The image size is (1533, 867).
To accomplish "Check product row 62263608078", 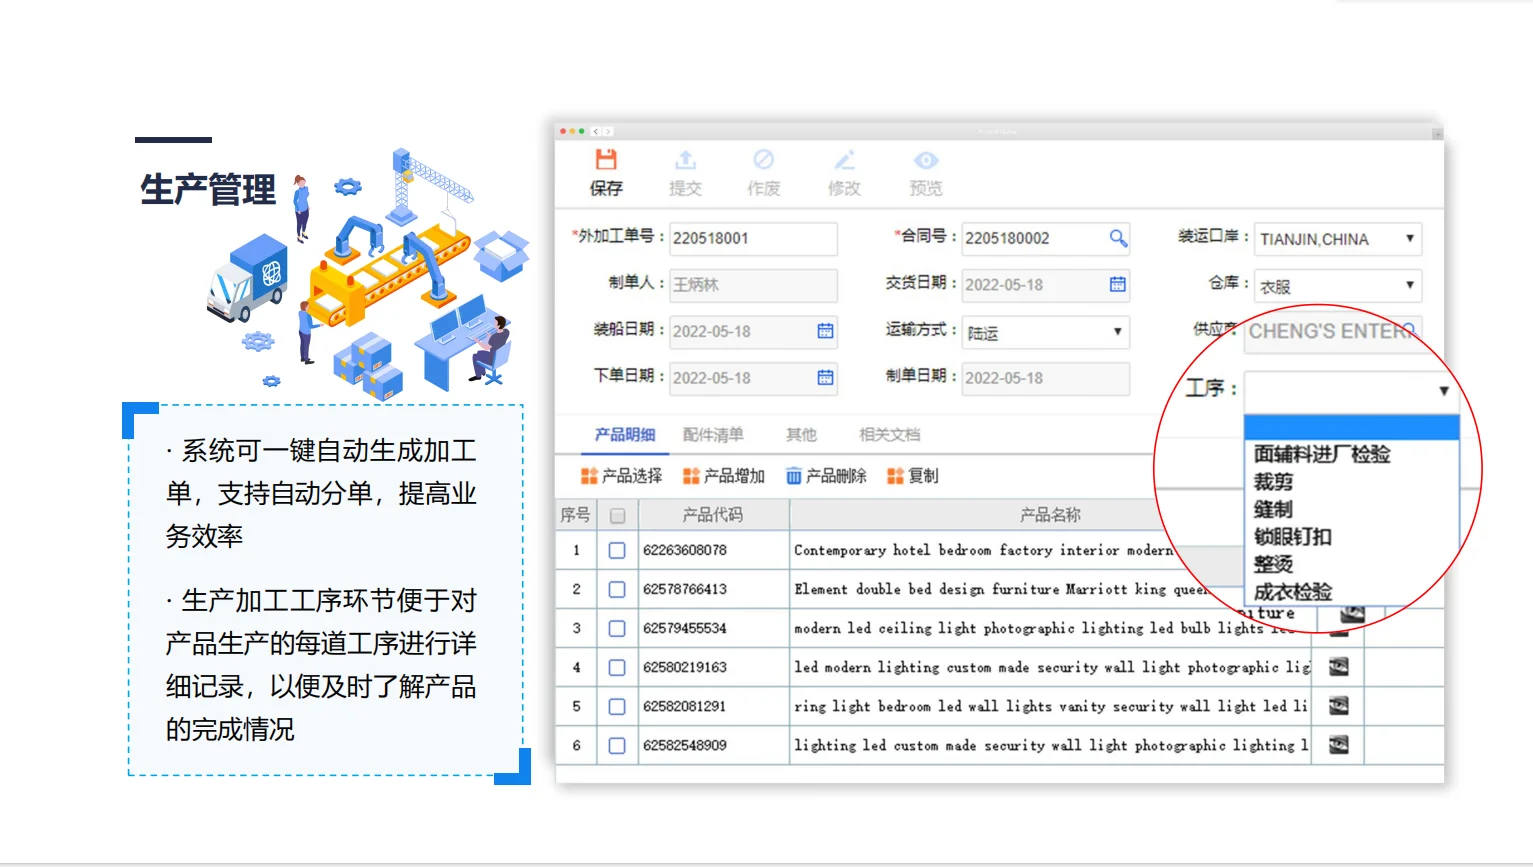I will (617, 550).
